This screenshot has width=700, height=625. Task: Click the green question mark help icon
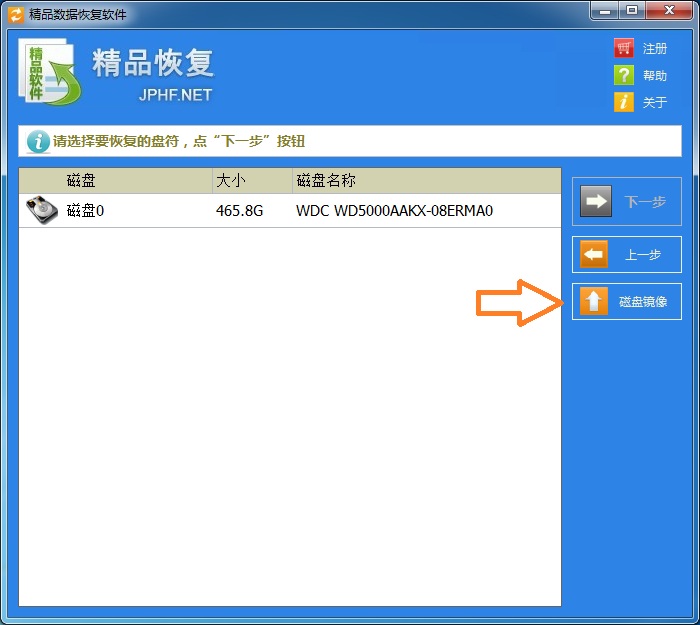pos(624,75)
